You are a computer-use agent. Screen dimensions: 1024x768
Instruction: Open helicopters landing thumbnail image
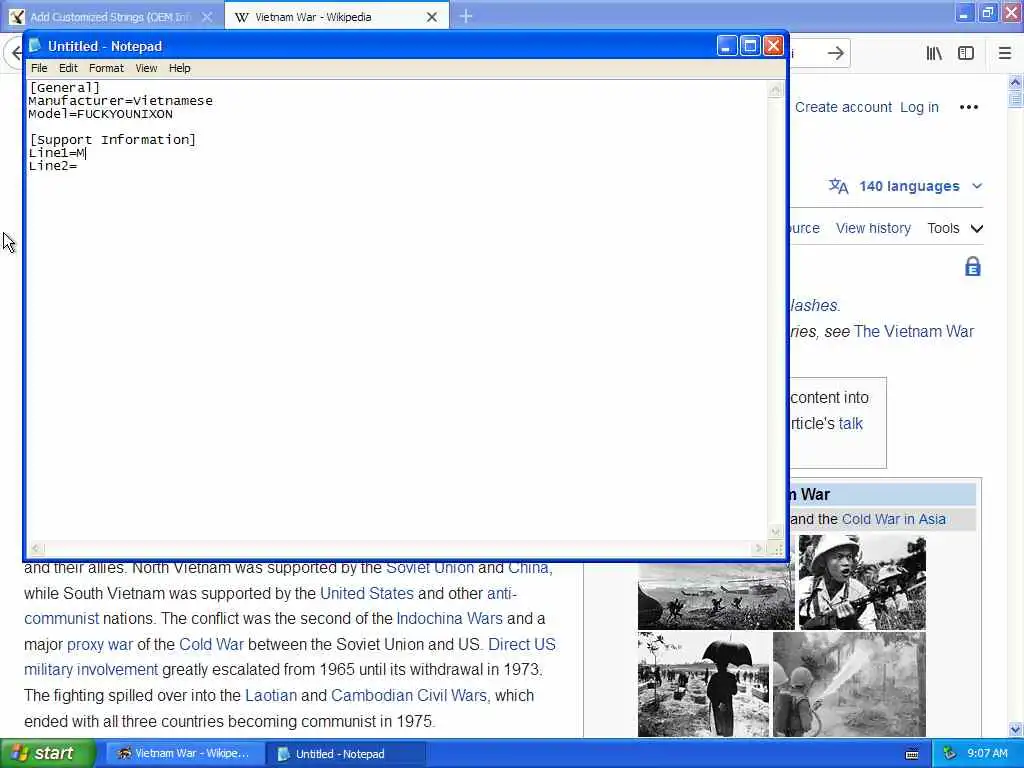[x=716, y=596]
